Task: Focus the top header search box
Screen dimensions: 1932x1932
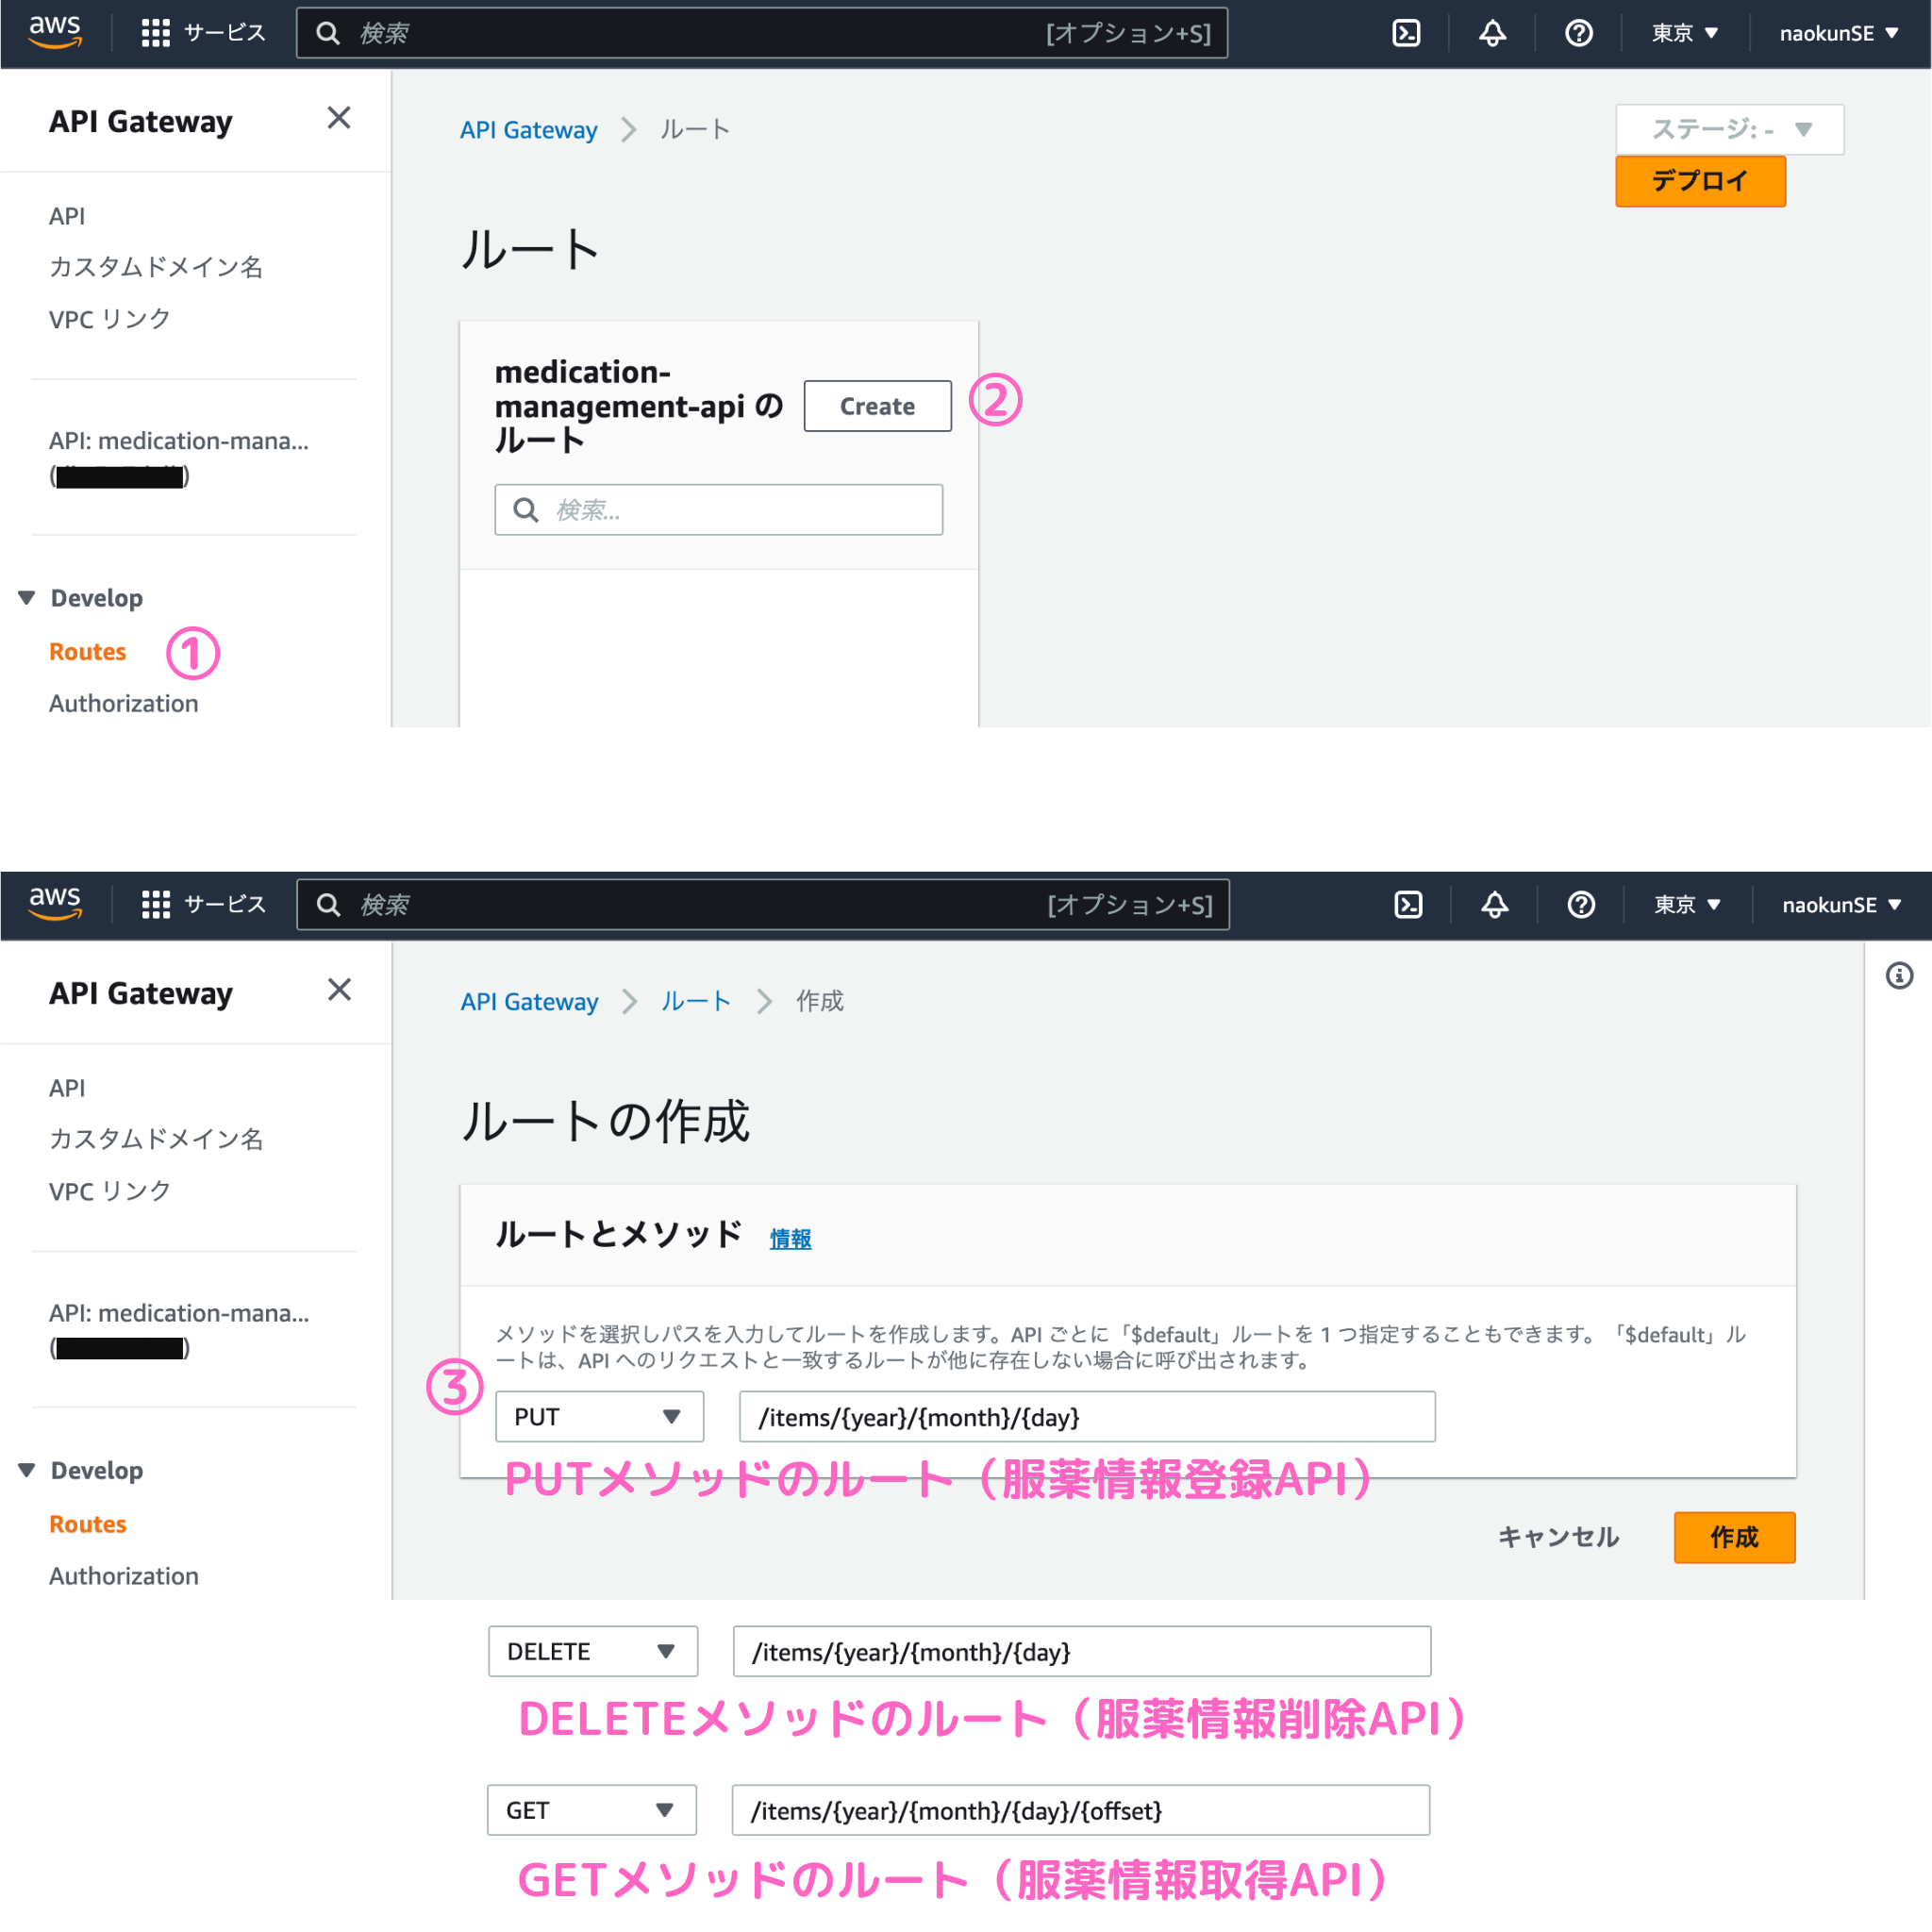Action: pos(762,33)
